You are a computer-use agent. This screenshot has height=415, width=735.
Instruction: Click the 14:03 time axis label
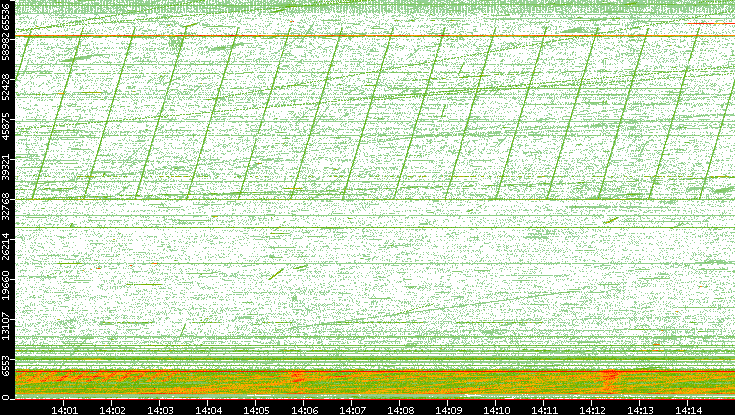[x=160, y=410]
